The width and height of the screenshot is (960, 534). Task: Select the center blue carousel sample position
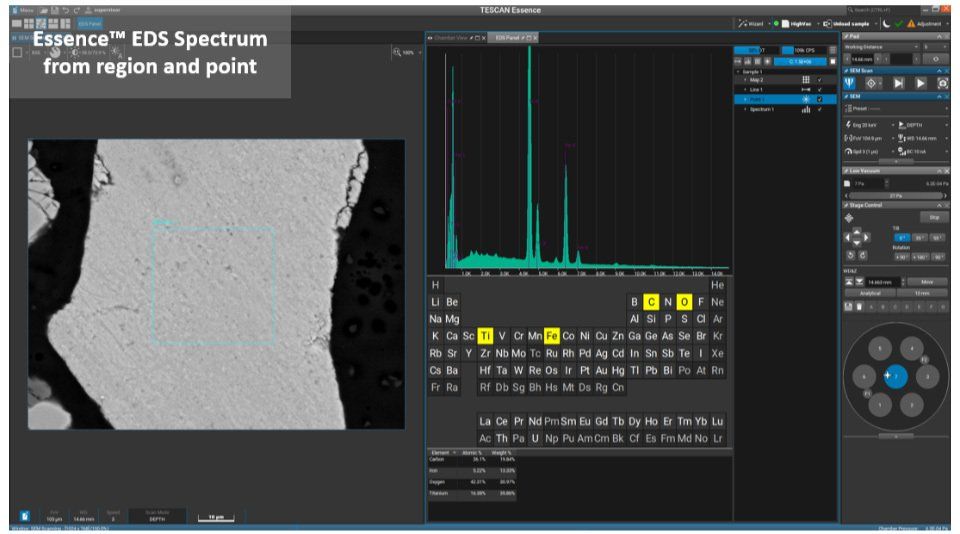(896, 376)
